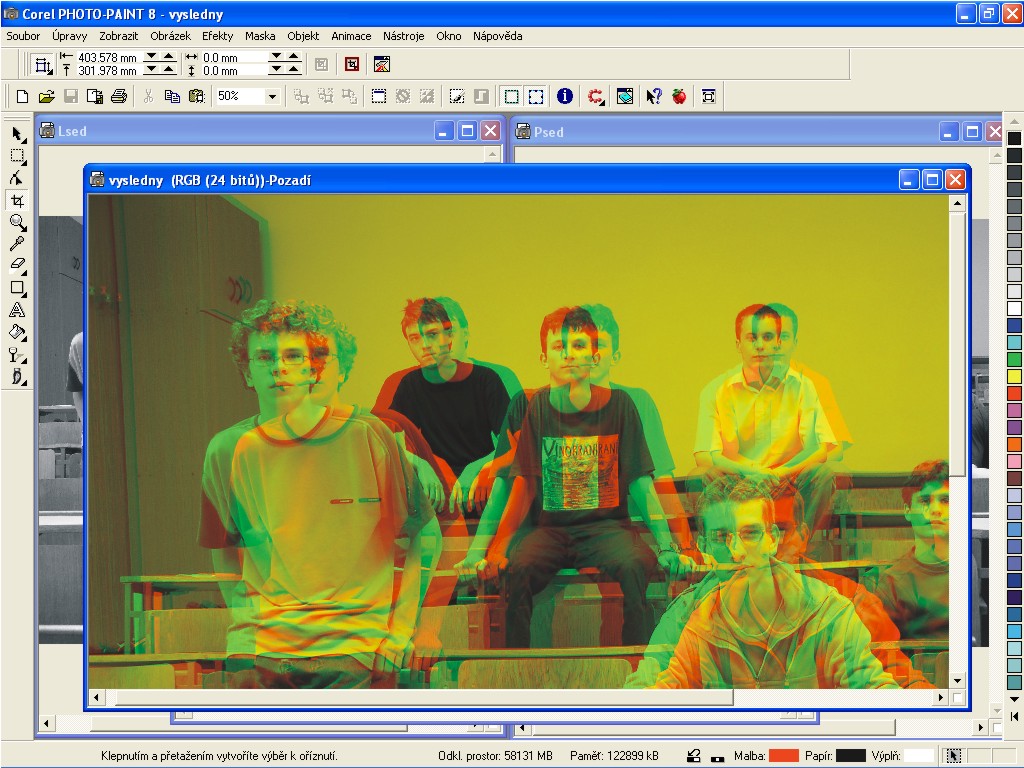Select the Zoom magnifier tool
Viewport: 1024px width, 768px height.
click(x=18, y=222)
